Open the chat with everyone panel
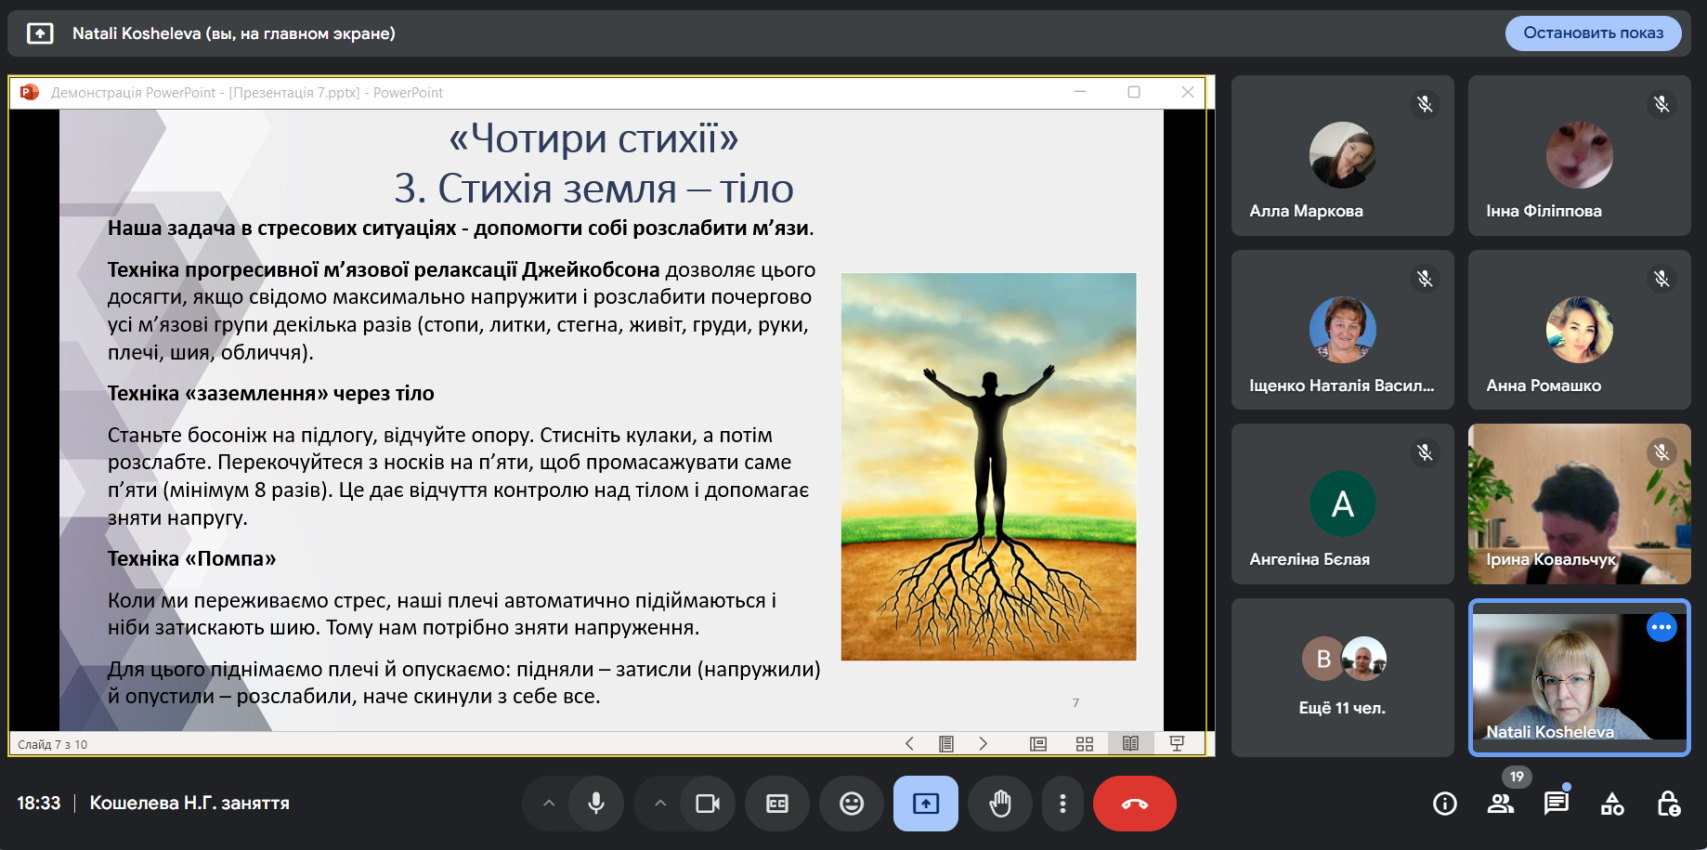Image resolution: width=1707 pixels, height=850 pixels. tap(1556, 804)
